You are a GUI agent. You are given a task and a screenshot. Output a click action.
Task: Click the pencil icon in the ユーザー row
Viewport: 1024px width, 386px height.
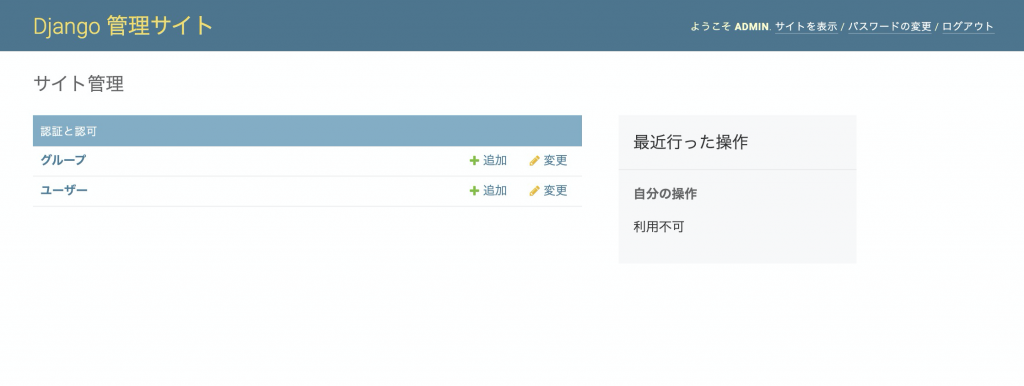click(534, 191)
